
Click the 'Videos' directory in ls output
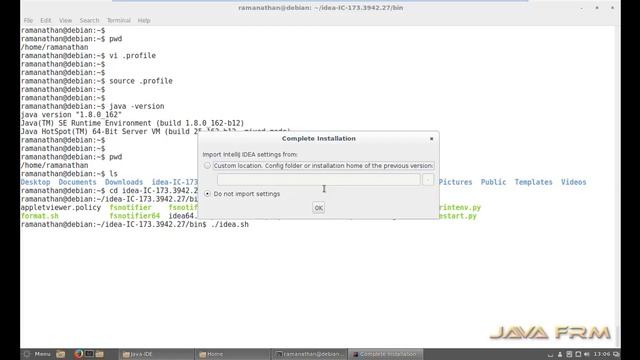coord(573,182)
